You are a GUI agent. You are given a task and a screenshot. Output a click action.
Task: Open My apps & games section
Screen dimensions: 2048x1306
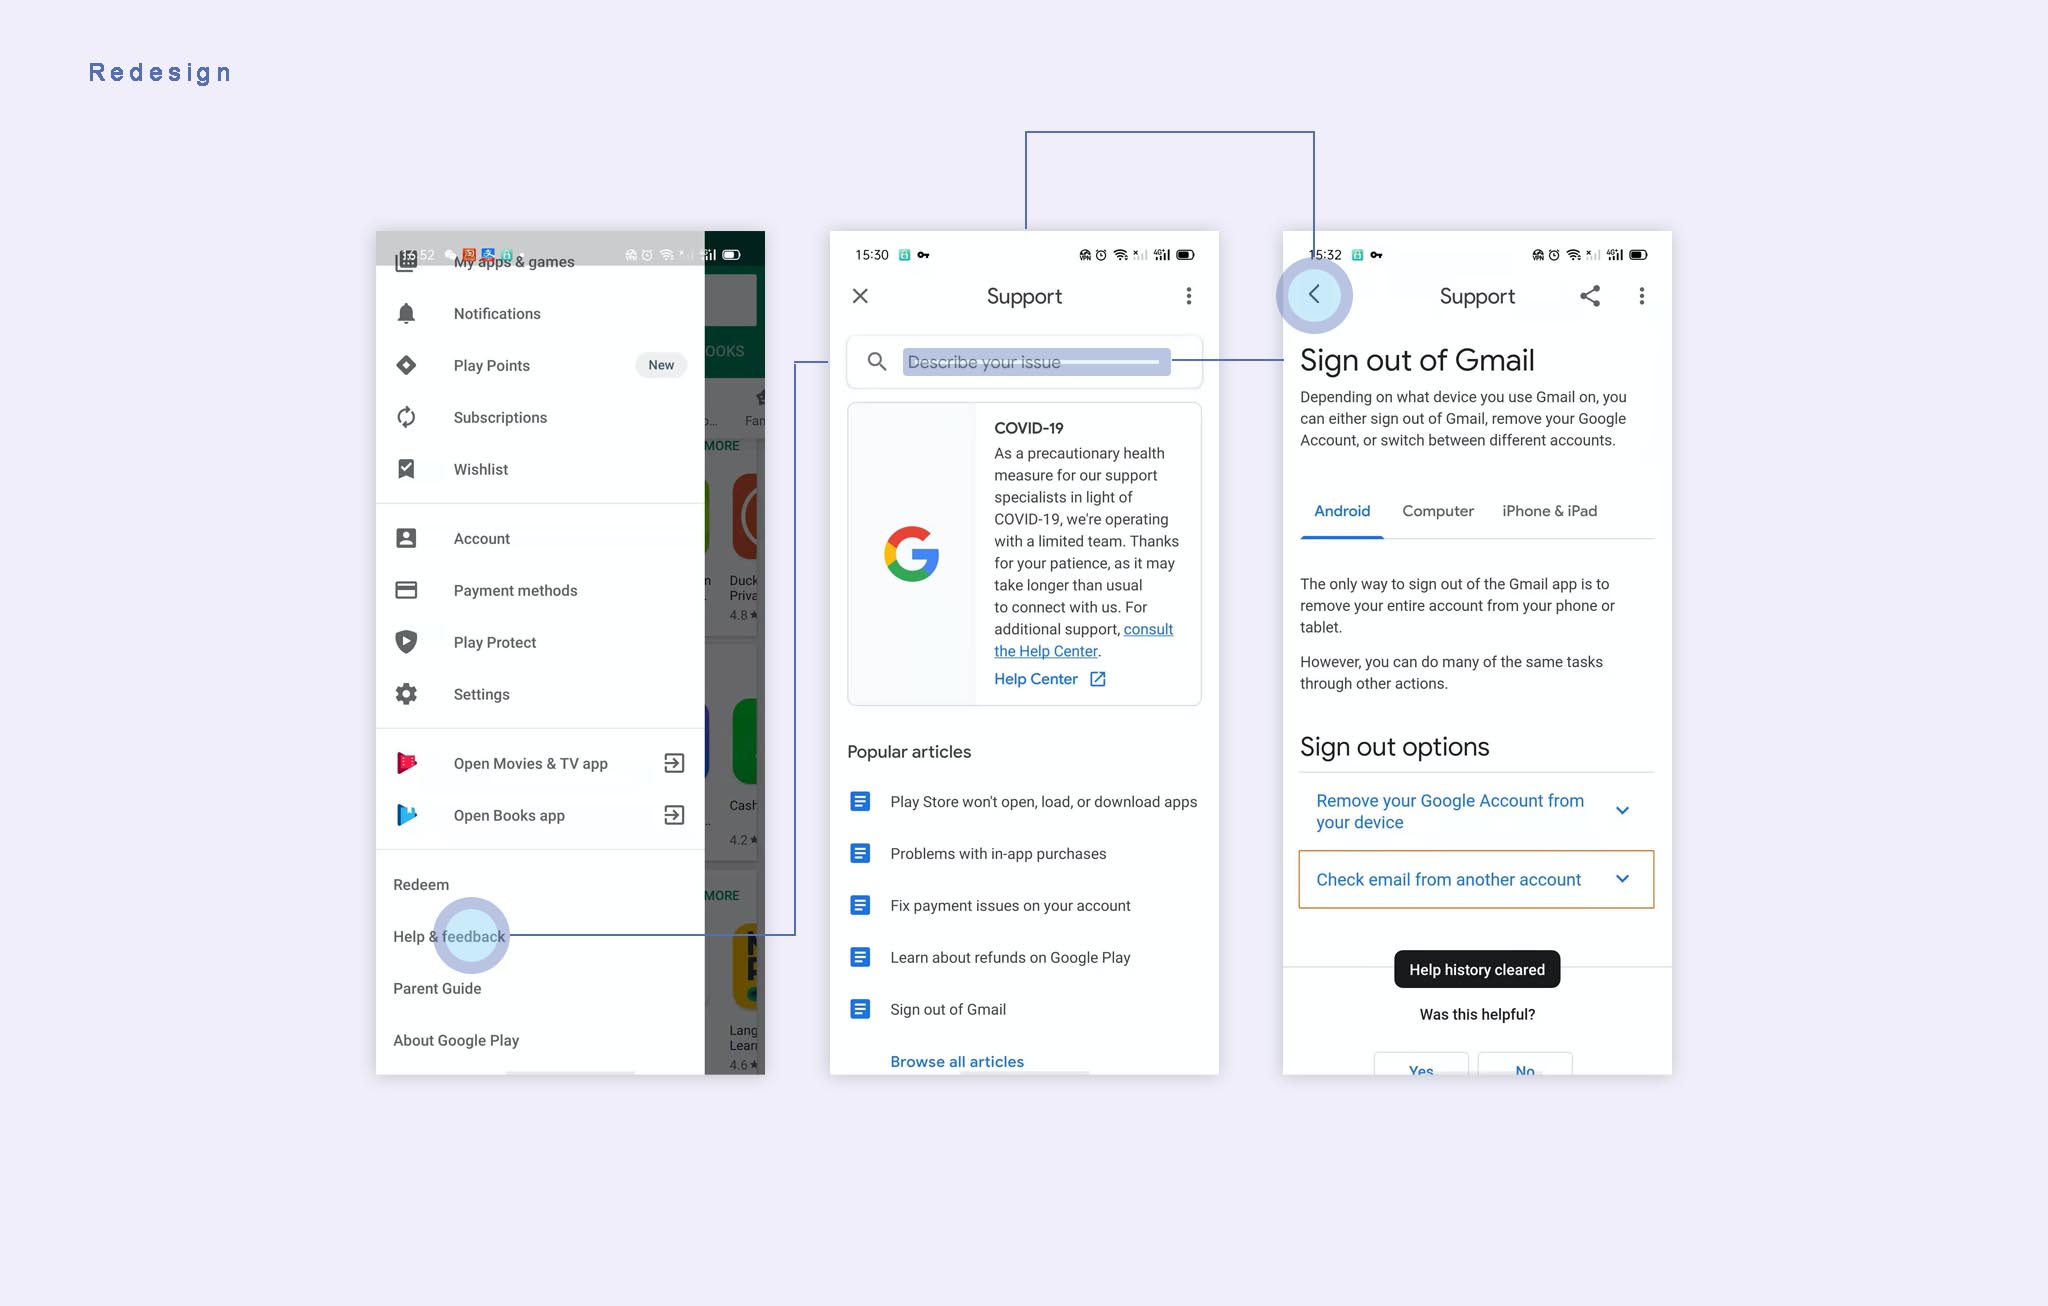[515, 261]
